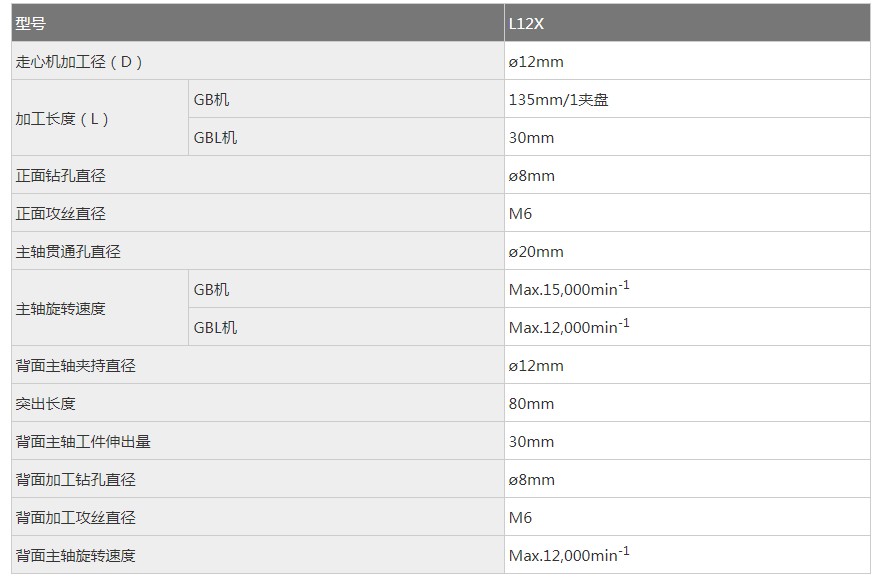880x574 pixels.
Task: Select the GB机 cell beside 主轴旋转速度
Action: (211, 289)
